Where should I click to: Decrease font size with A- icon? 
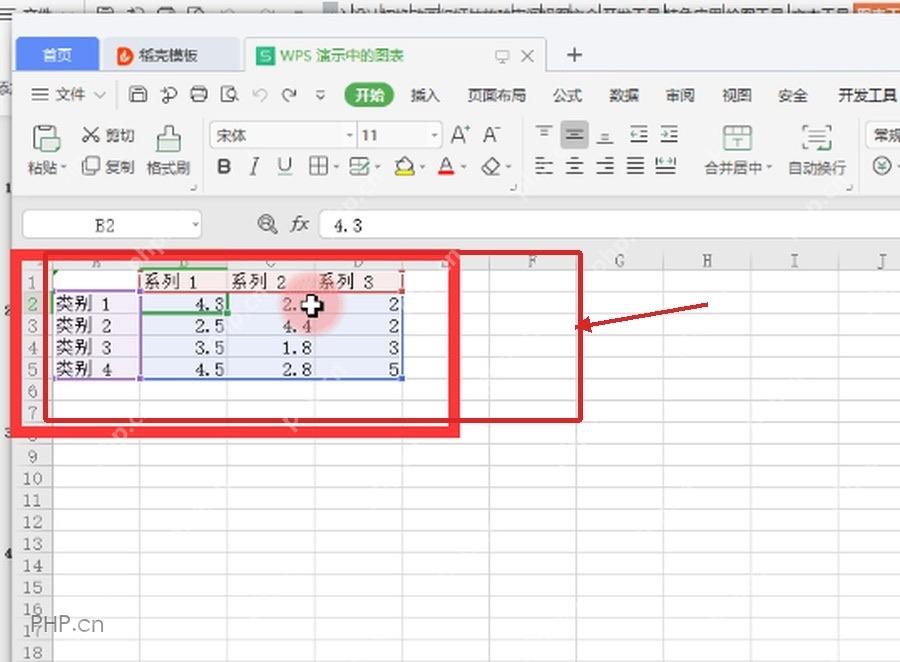coord(491,135)
